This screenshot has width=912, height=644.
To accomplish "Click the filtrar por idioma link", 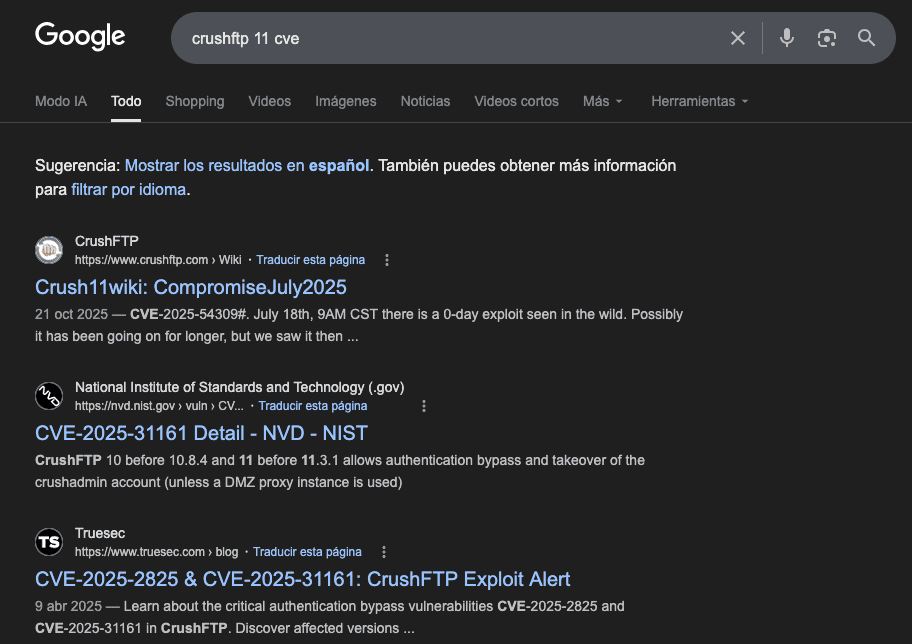I will click(x=128, y=189).
